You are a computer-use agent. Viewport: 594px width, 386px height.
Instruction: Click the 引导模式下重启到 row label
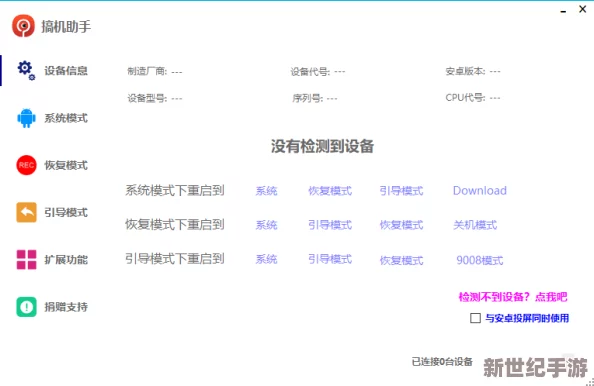175,258
